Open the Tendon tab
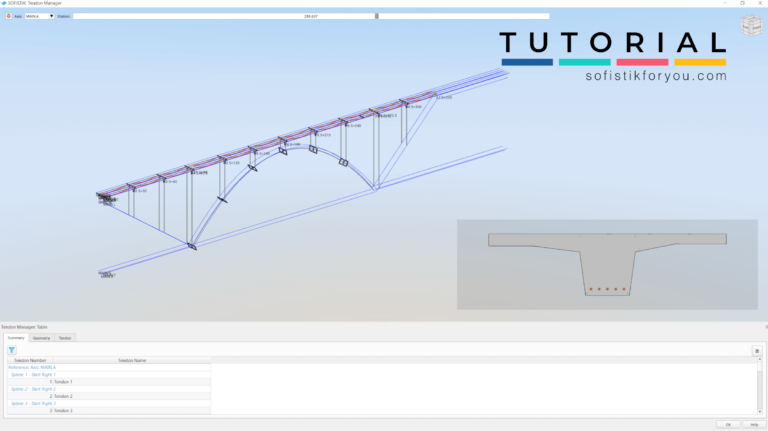Viewport: 768px width, 431px height. pos(65,338)
